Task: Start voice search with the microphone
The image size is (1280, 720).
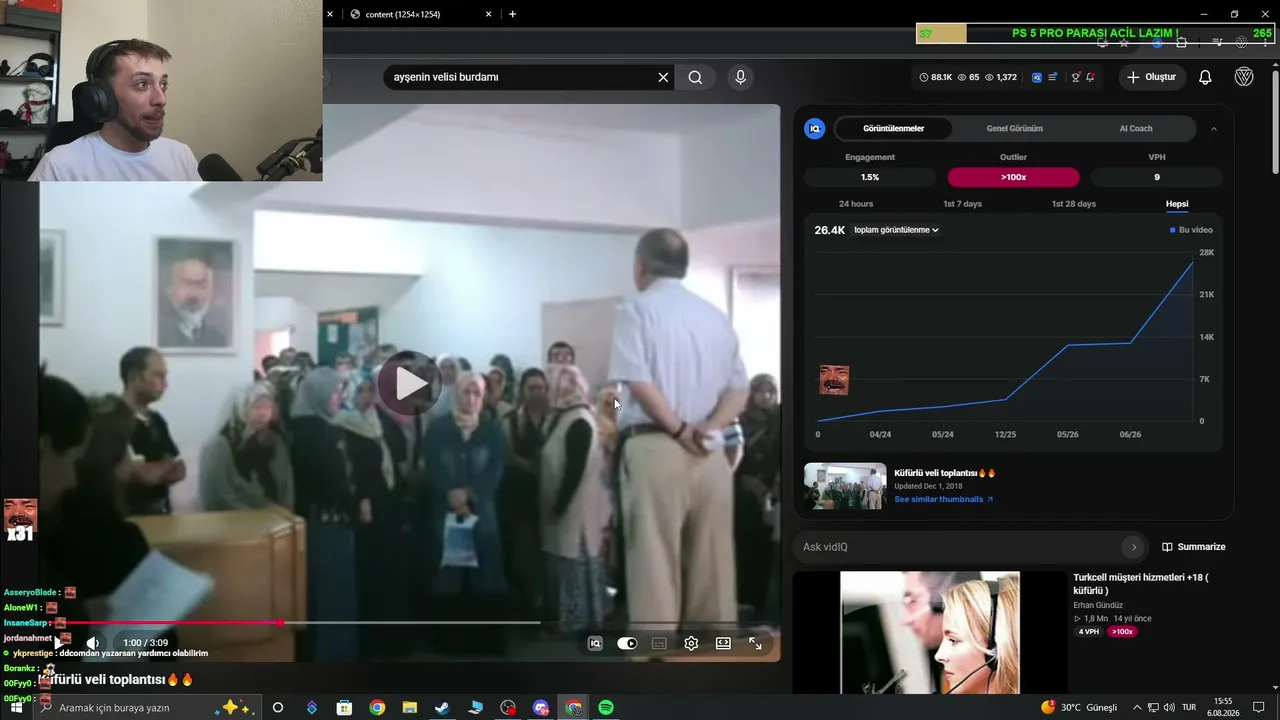Action: click(740, 77)
